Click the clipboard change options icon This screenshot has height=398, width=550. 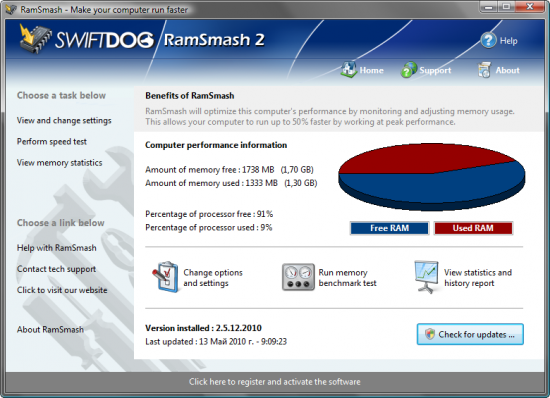coord(165,277)
